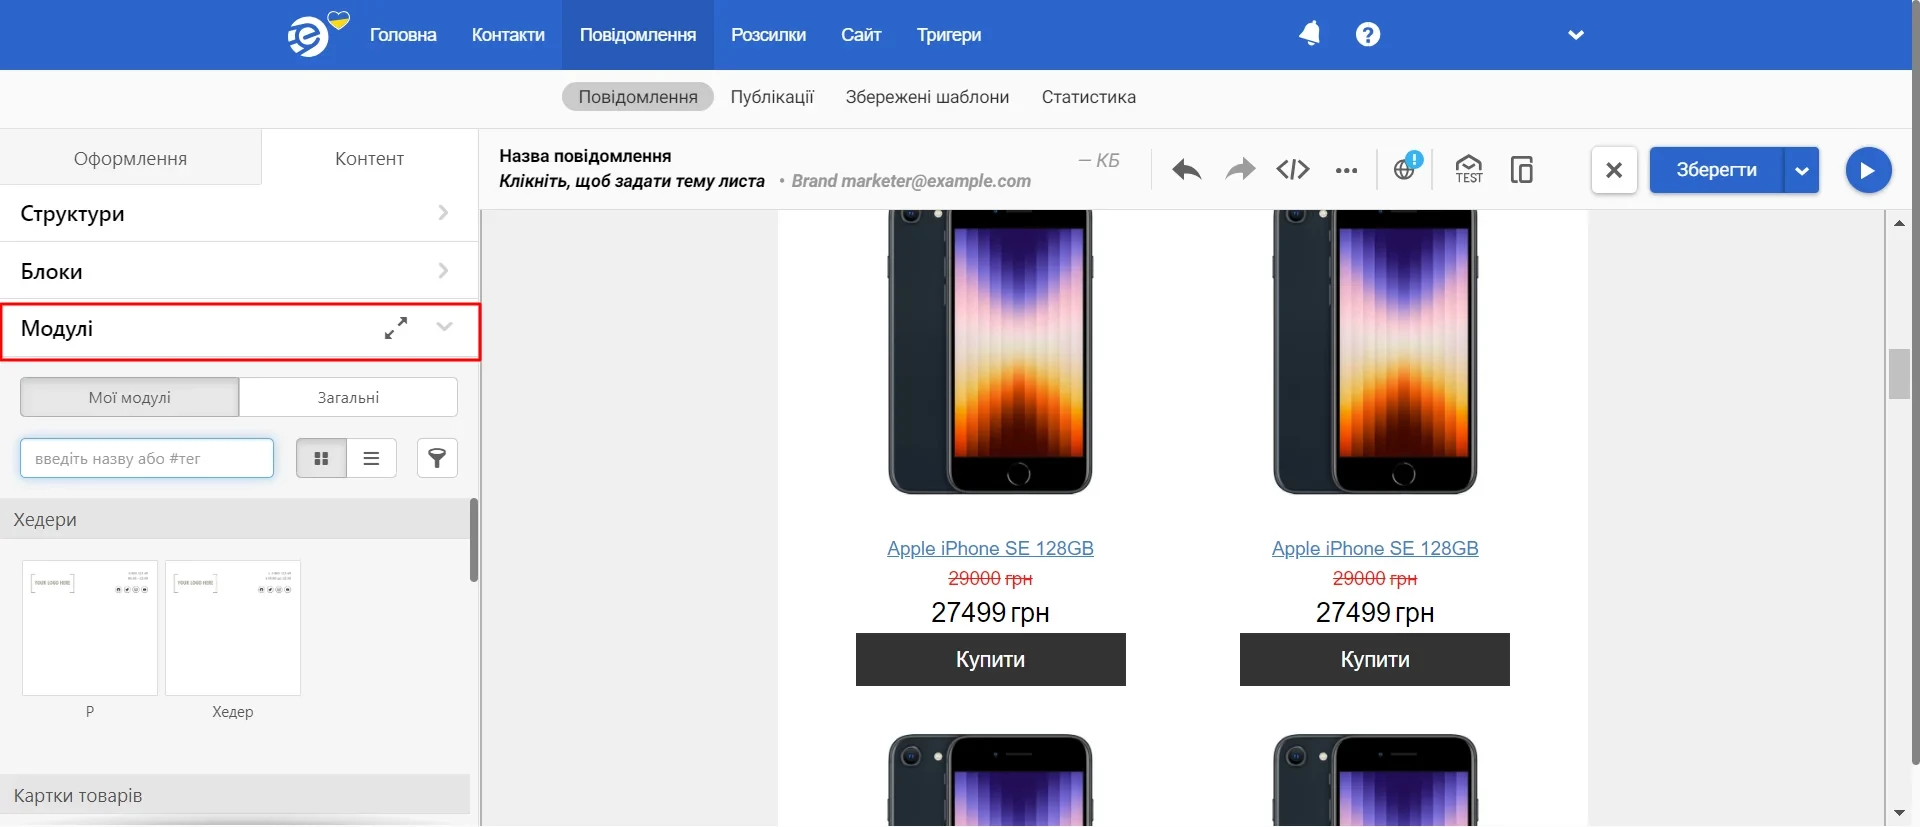
Task: Open the Статистика sub-tab
Action: pyautogui.click(x=1089, y=97)
